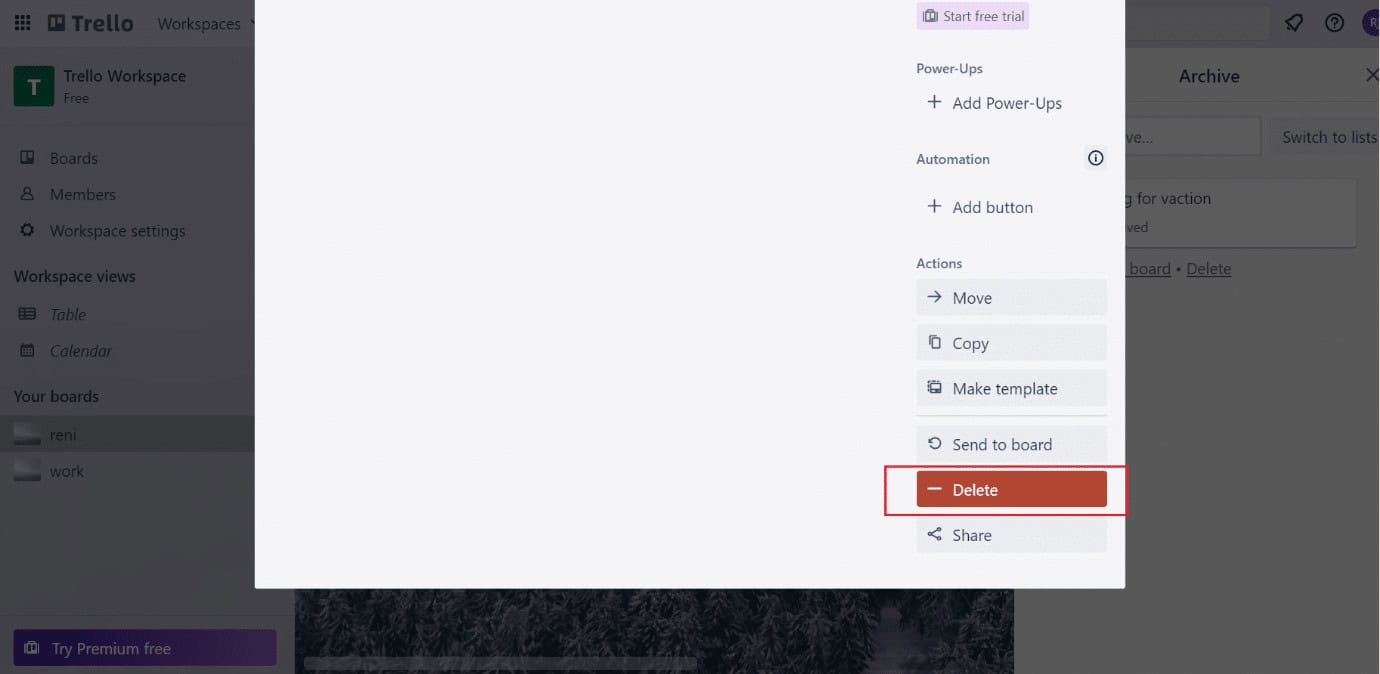Click Delete in the Actions menu
Viewport: 1380px width, 674px height.
click(1011, 489)
